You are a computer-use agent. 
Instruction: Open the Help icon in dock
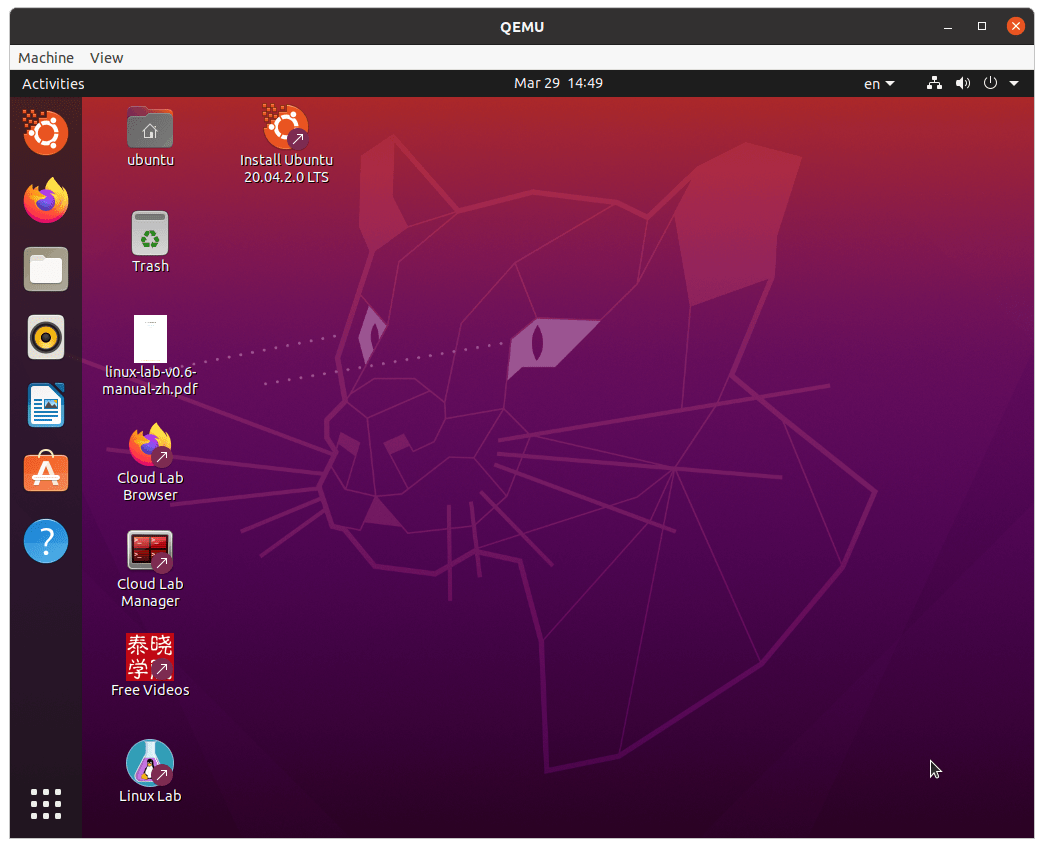(45, 540)
